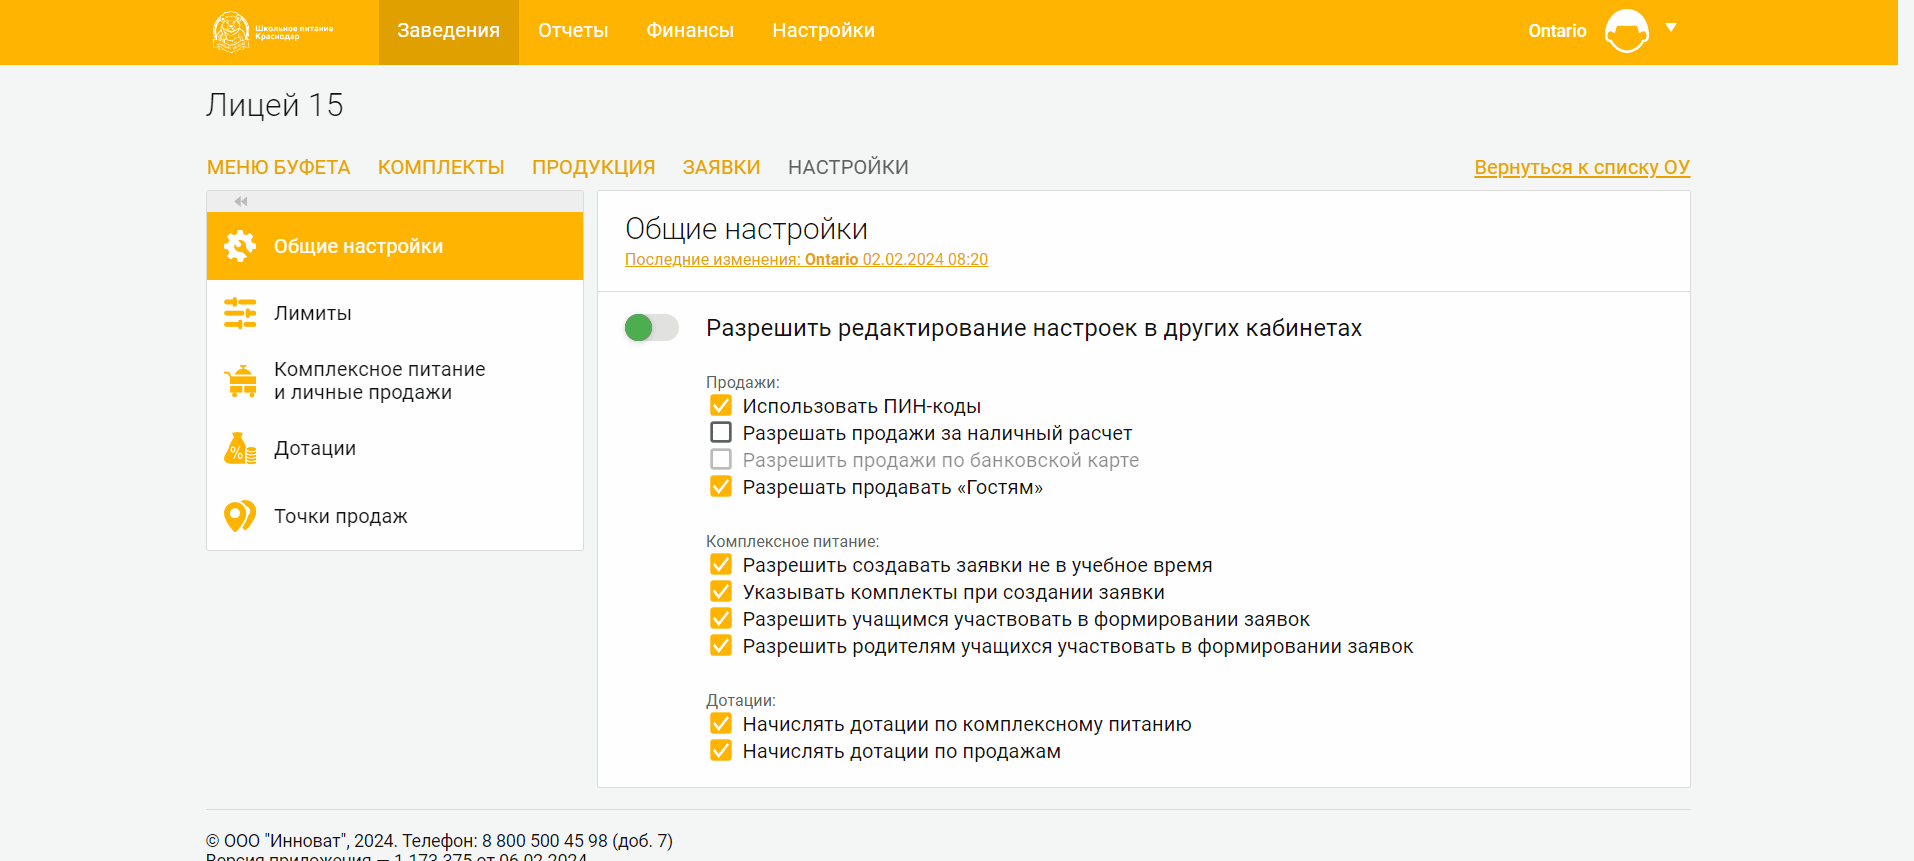Image resolution: width=1914 pixels, height=861 pixels.
Task: Disable Начислять дотации по продажам checkbox
Action: click(721, 750)
